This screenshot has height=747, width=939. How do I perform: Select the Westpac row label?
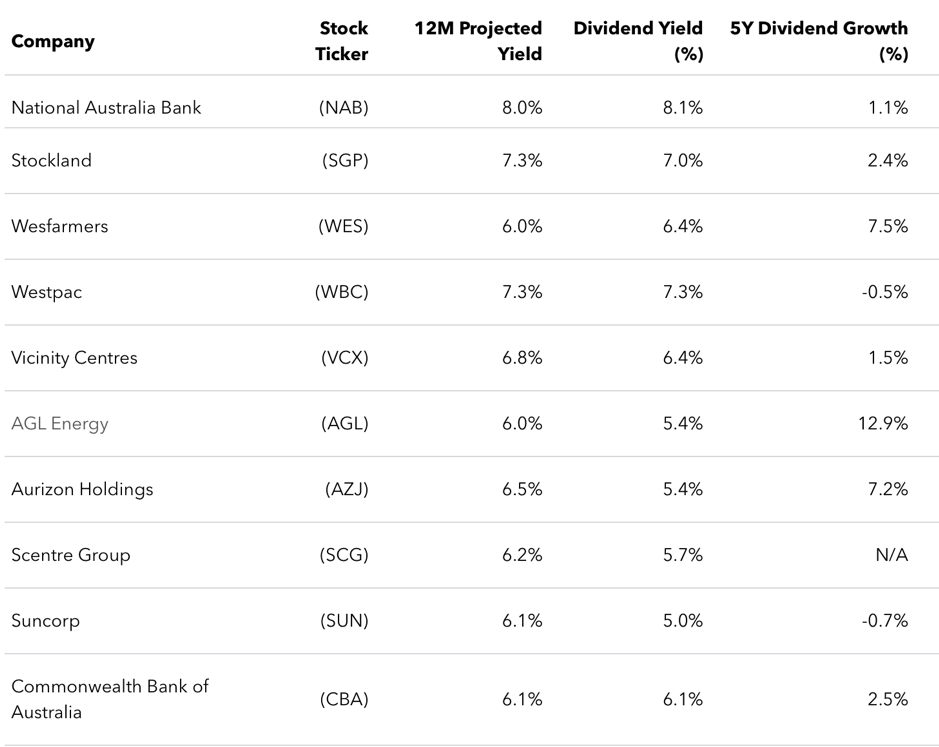tap(46, 293)
